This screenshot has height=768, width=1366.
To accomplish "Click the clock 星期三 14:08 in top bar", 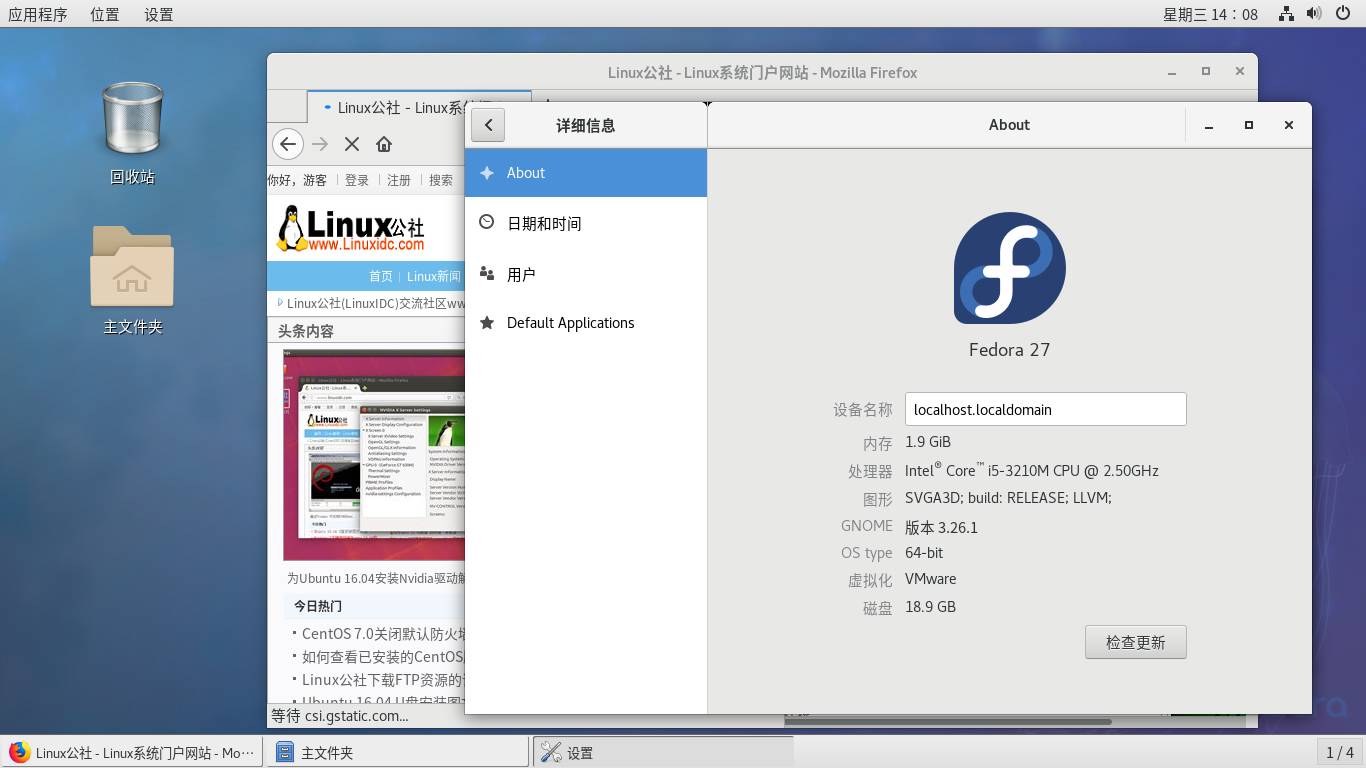I will pos(1210,14).
